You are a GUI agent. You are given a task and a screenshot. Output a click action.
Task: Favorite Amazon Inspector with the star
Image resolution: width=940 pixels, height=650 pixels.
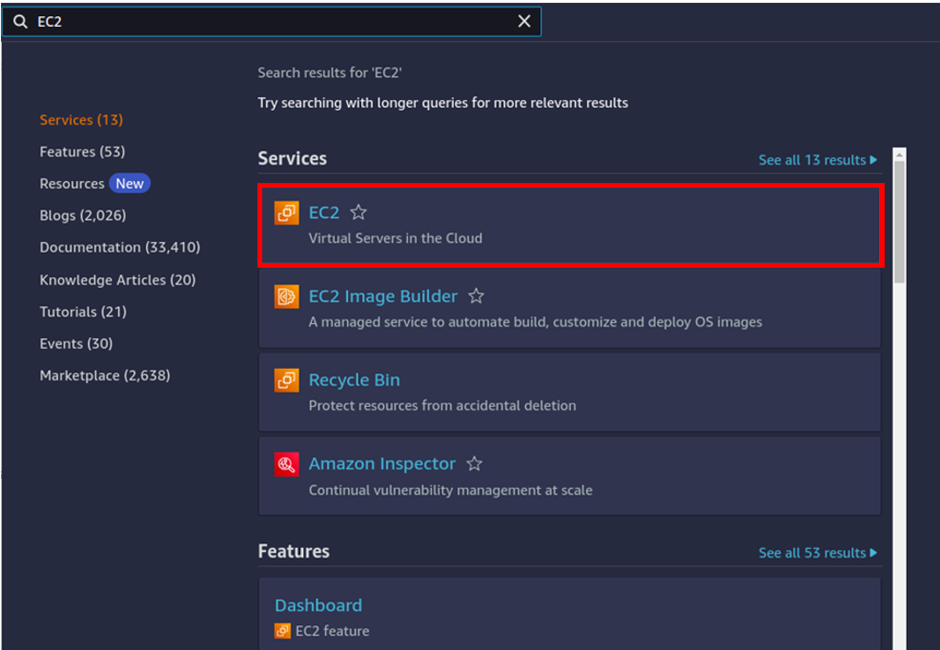[474, 464]
